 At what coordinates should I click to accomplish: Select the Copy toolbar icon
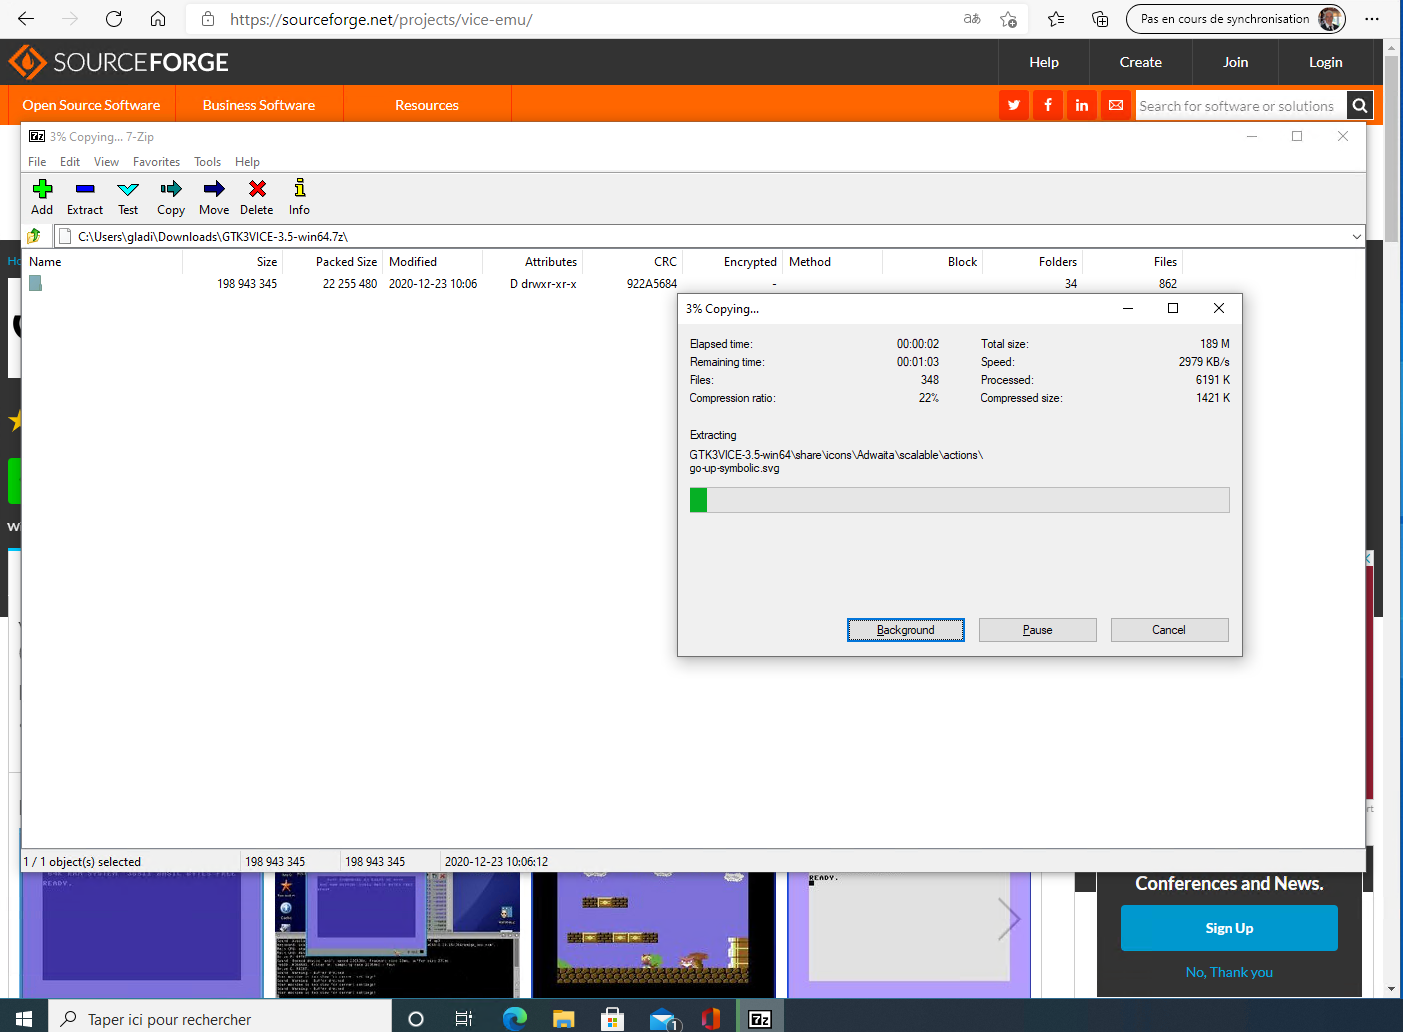pyautogui.click(x=171, y=196)
